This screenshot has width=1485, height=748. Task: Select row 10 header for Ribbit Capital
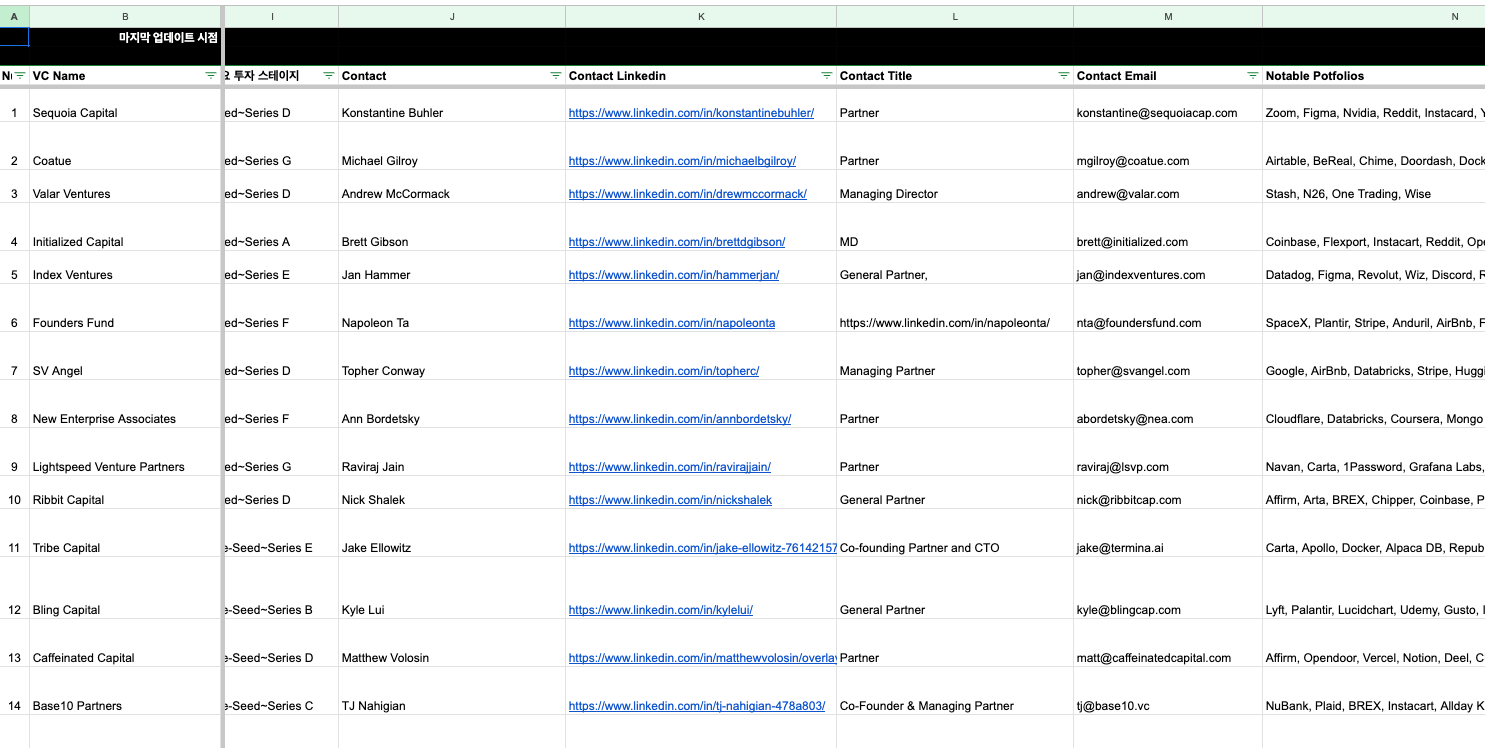pyautogui.click(x=14, y=500)
